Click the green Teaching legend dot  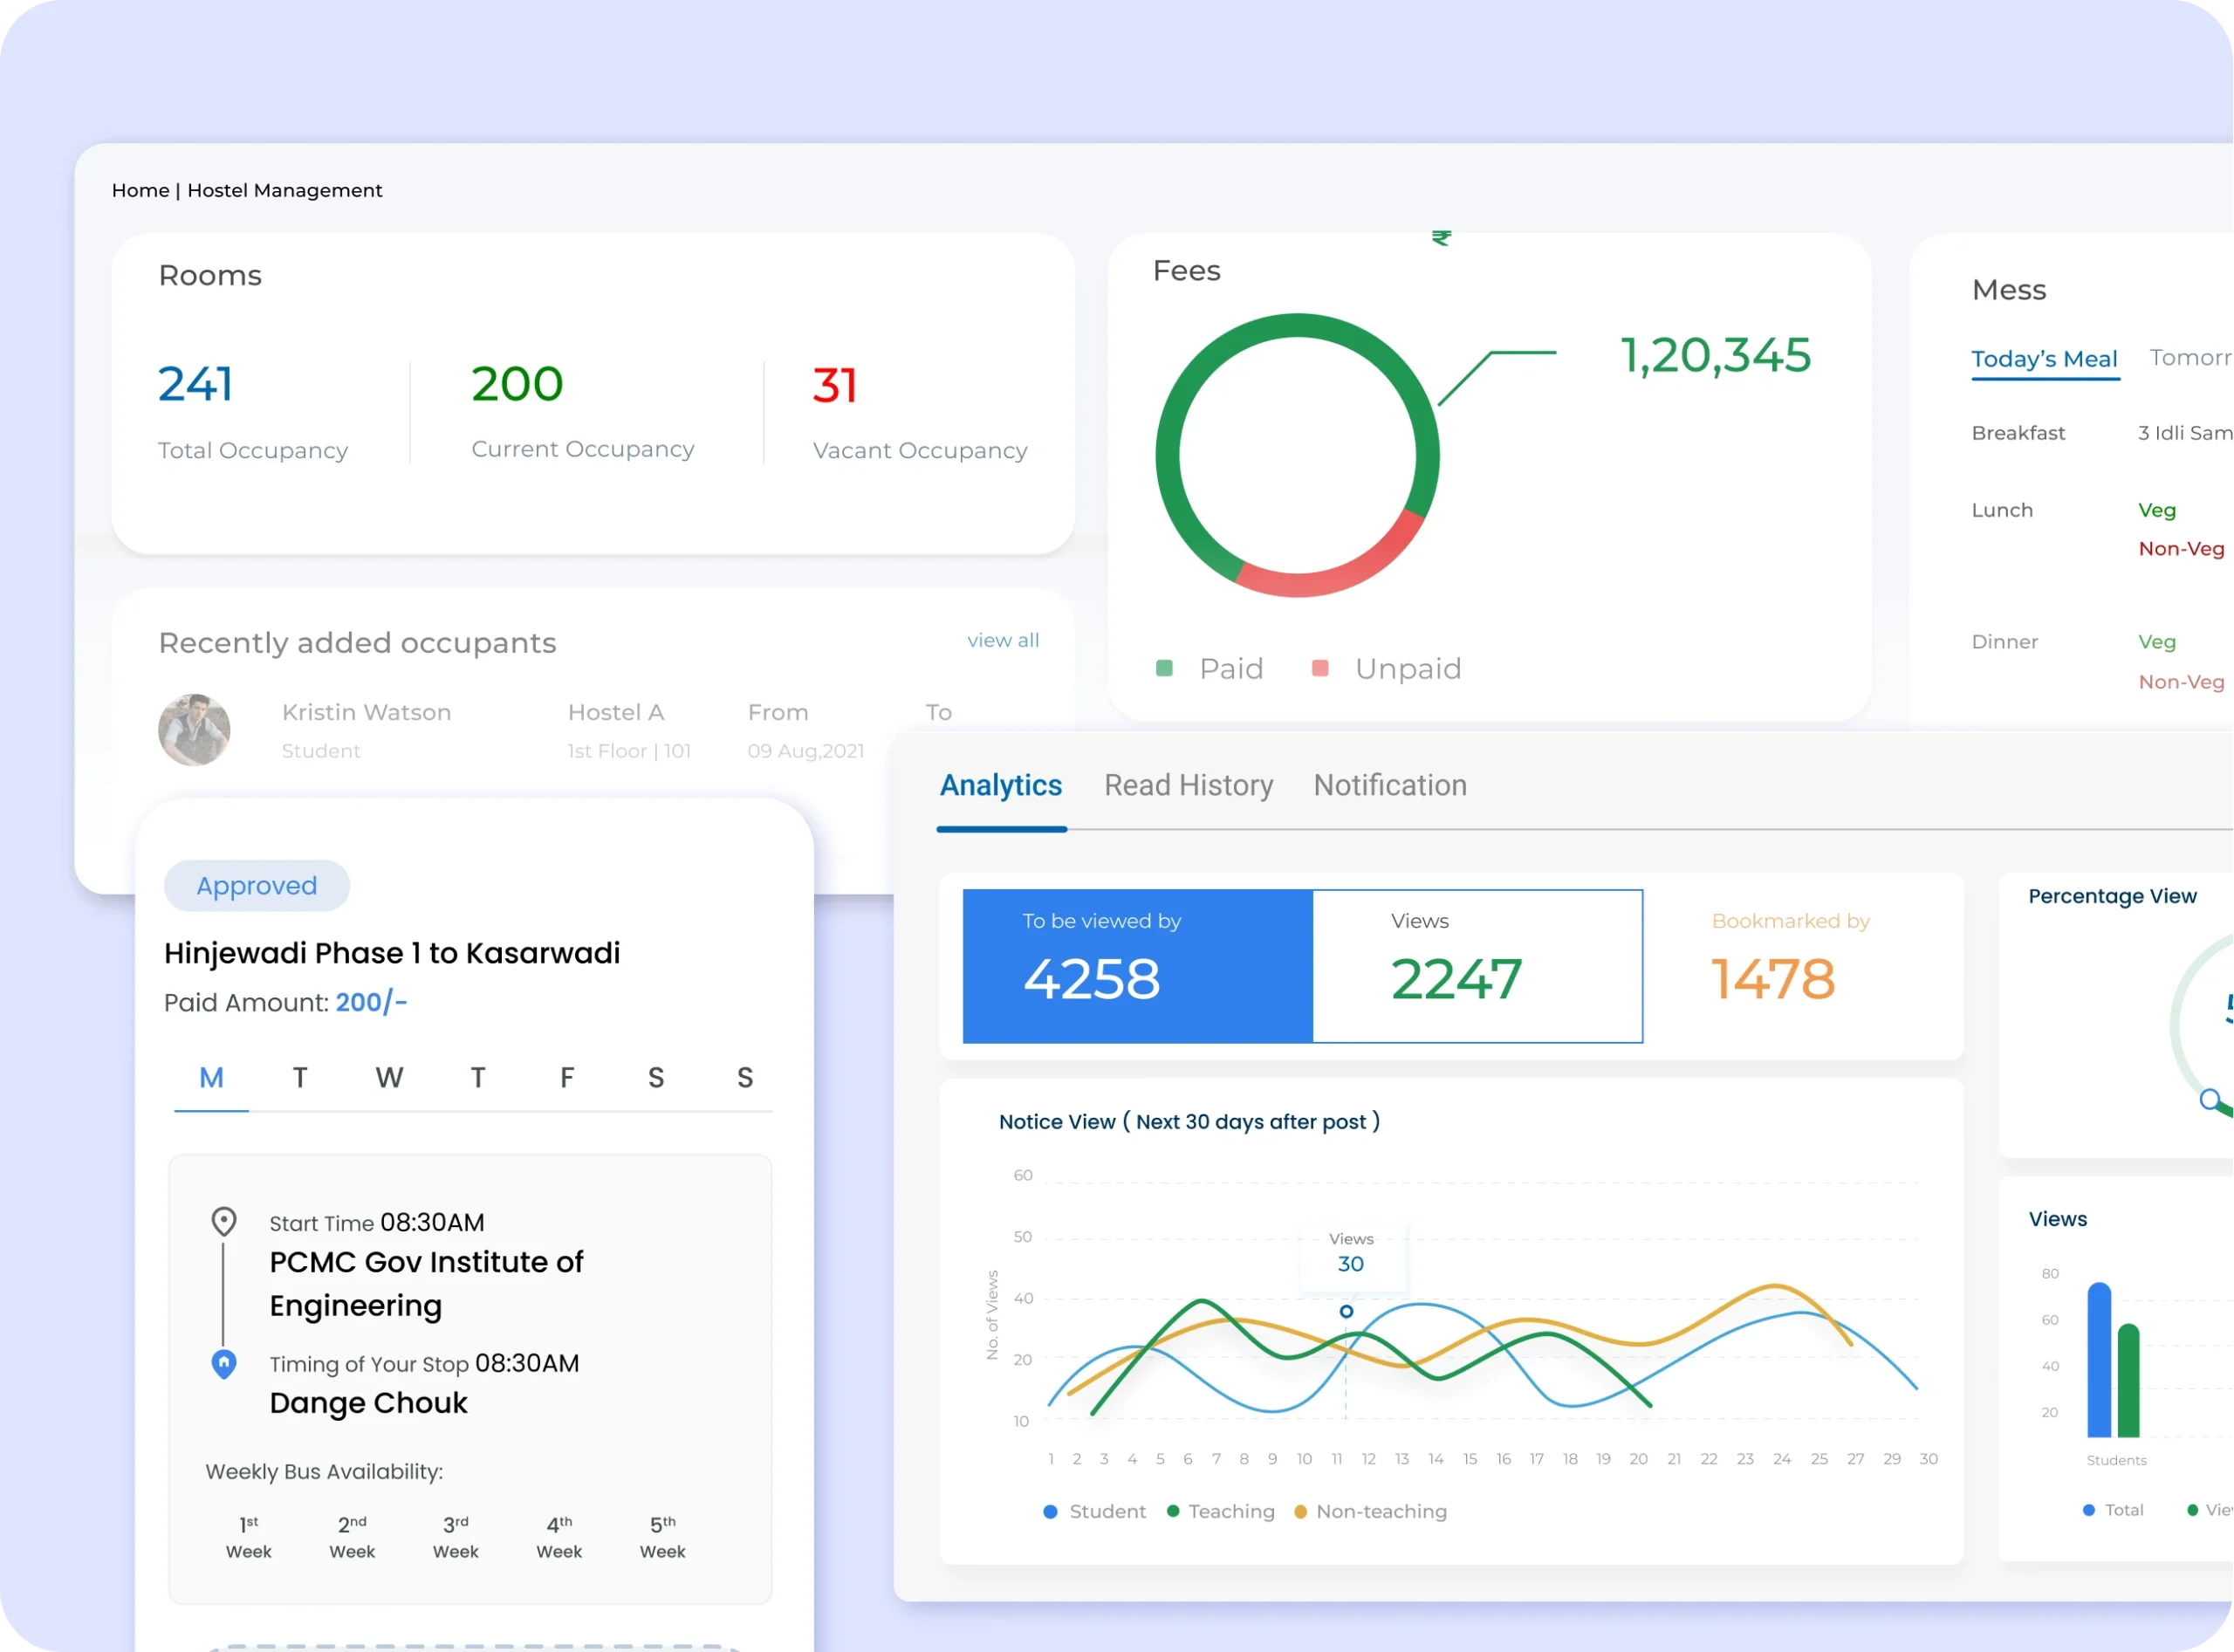(x=1173, y=1512)
